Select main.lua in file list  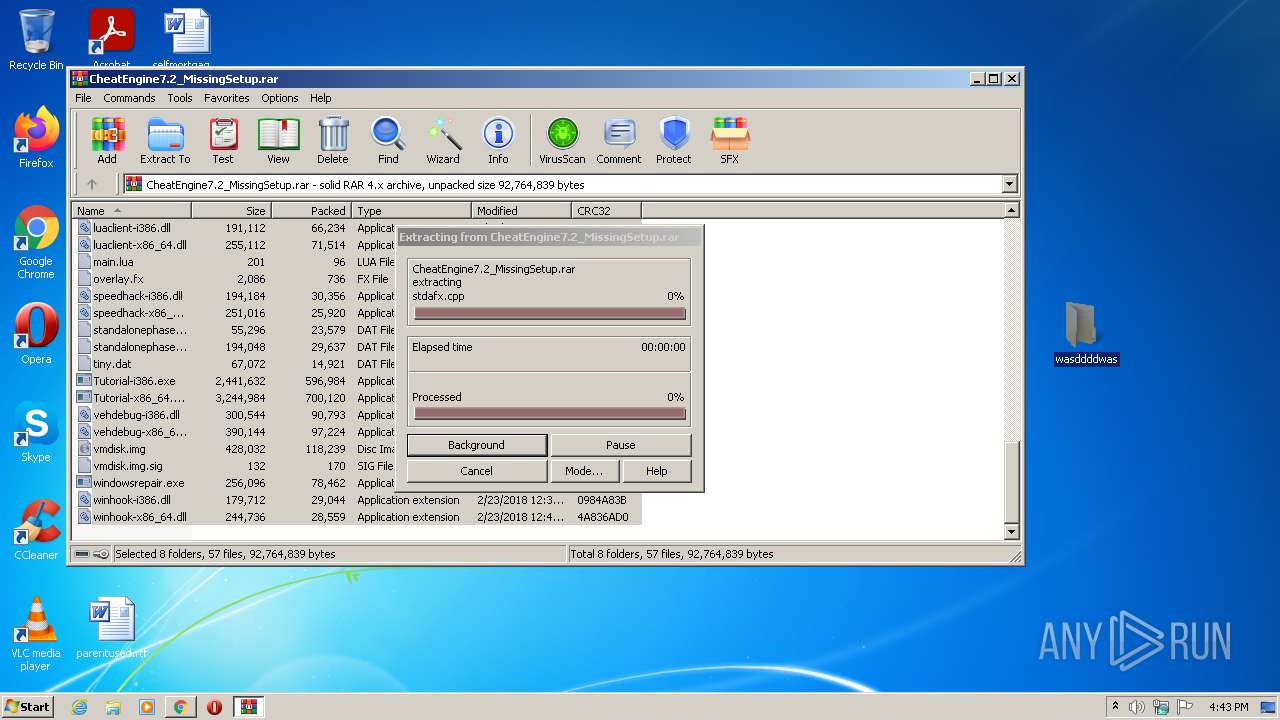pos(113,262)
